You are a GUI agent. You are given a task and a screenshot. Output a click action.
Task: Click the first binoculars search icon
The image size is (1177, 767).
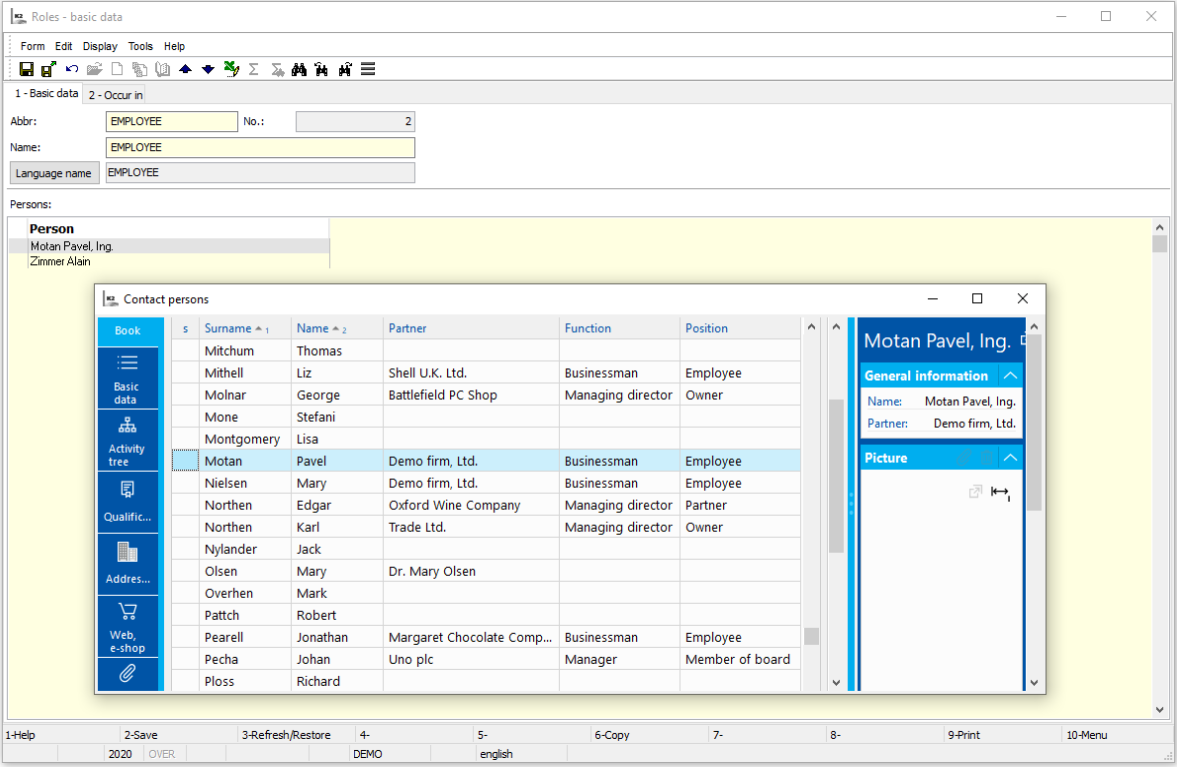[298, 69]
